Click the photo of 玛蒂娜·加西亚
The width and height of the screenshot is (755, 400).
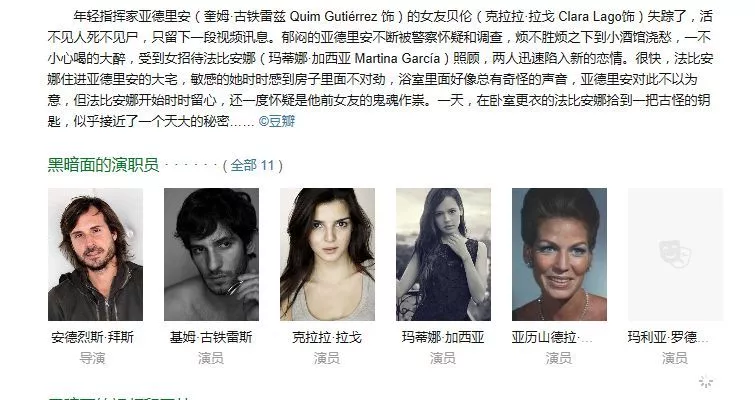tap(443, 254)
